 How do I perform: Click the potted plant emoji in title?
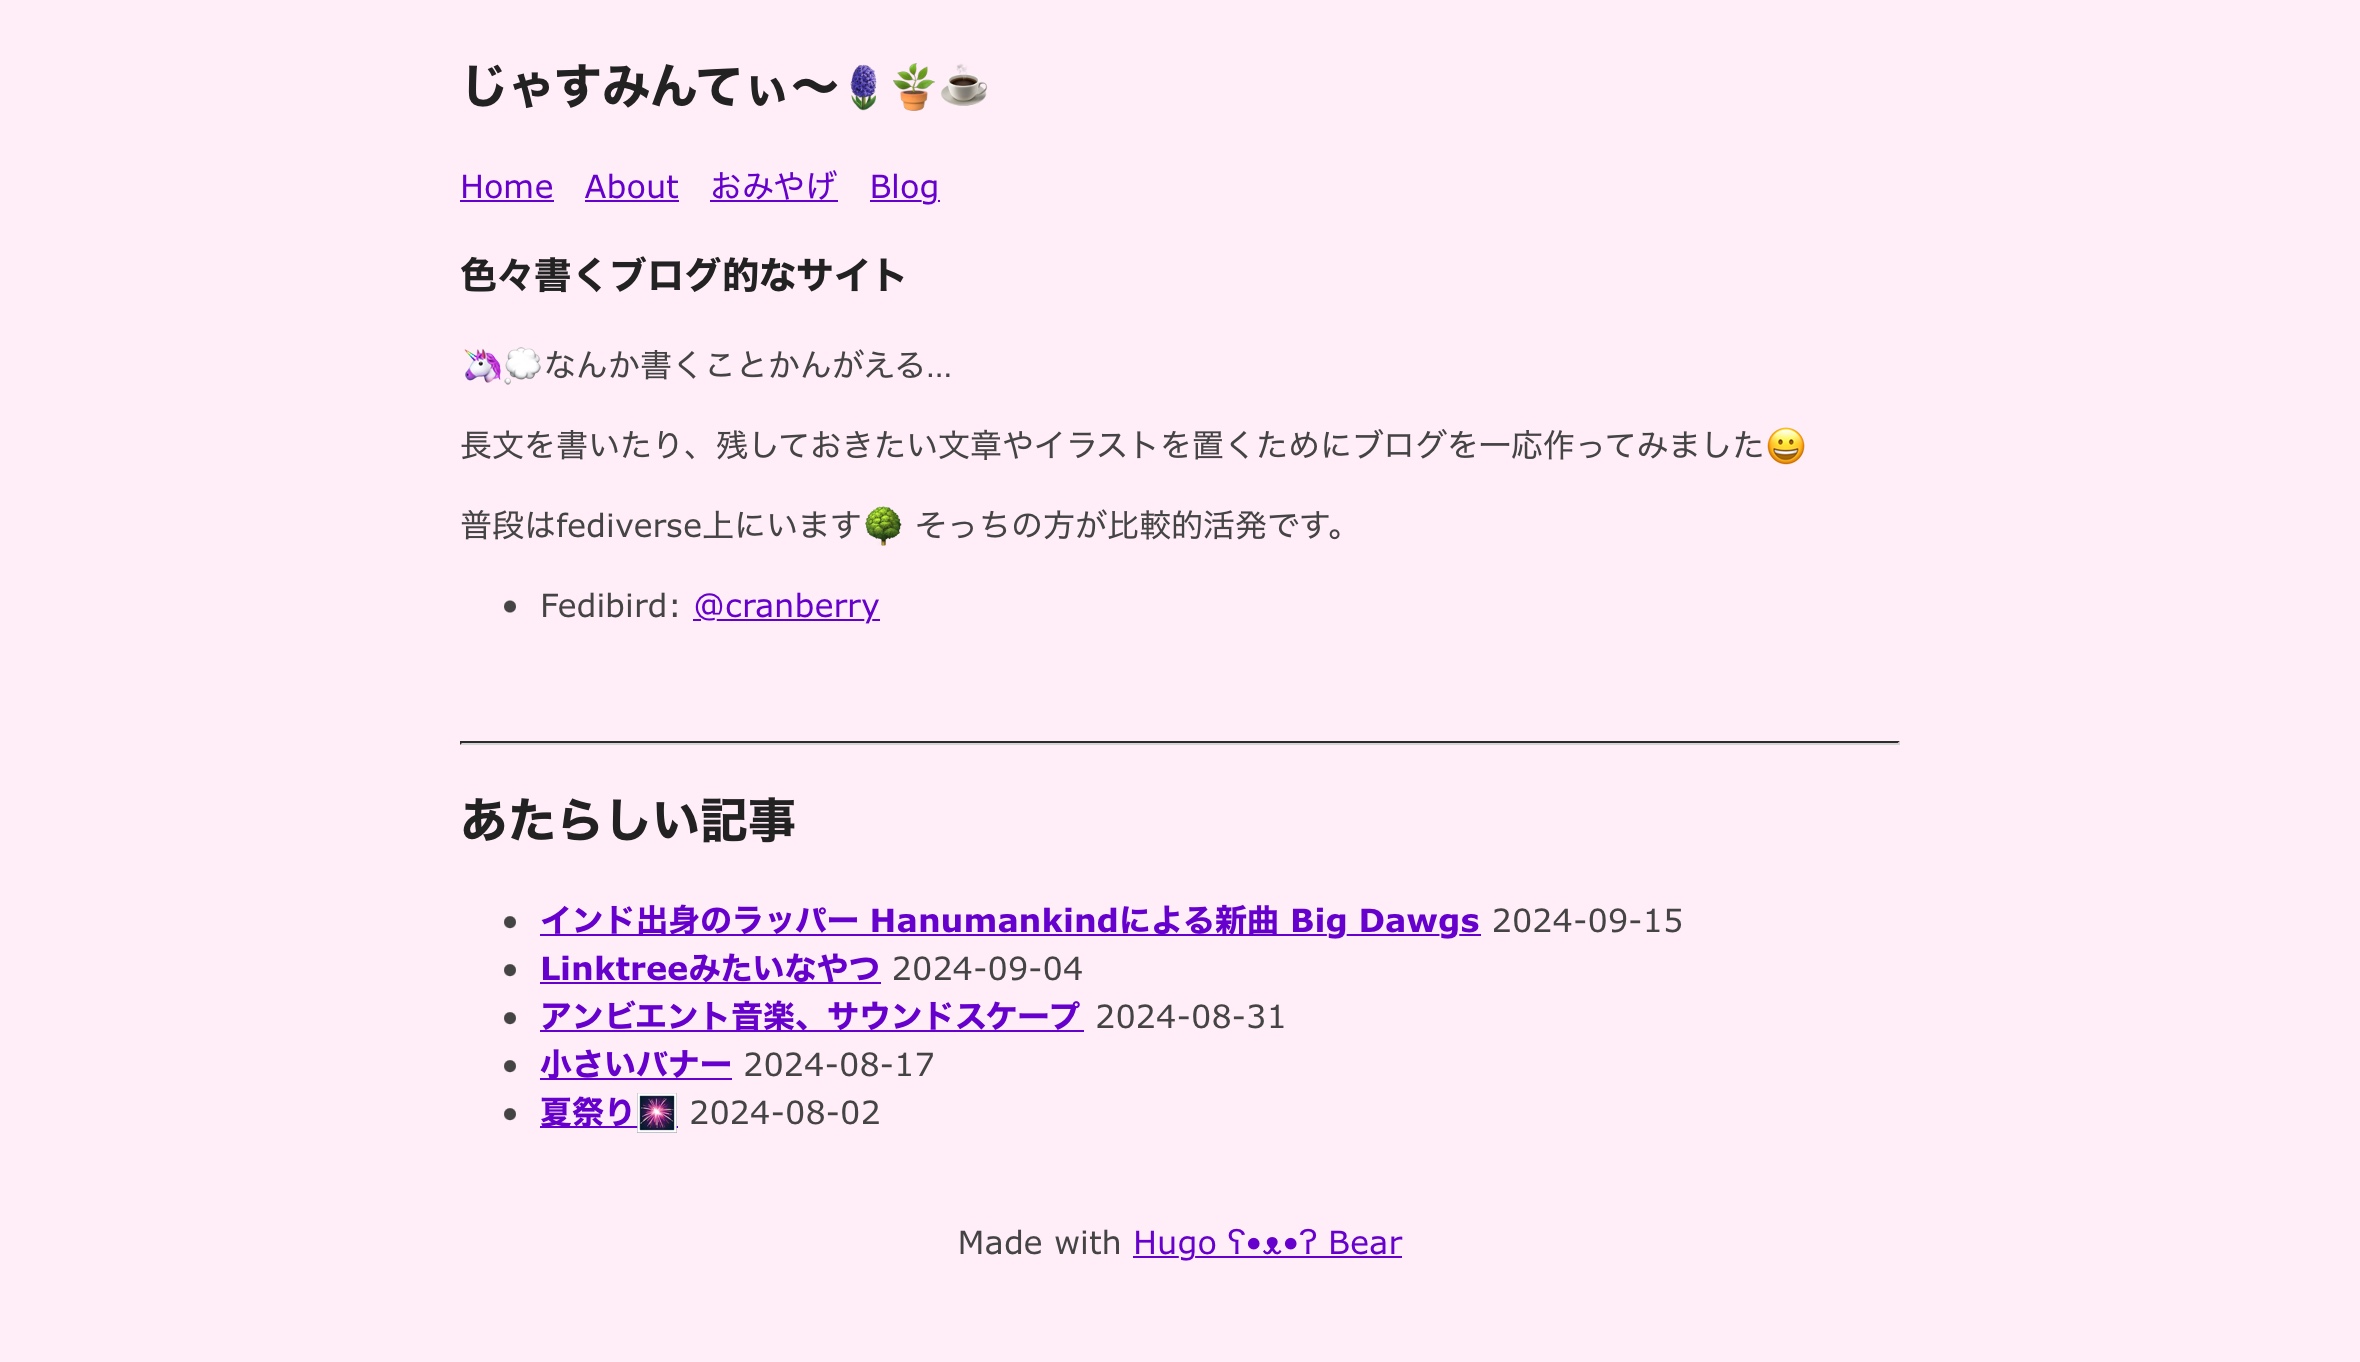click(913, 87)
